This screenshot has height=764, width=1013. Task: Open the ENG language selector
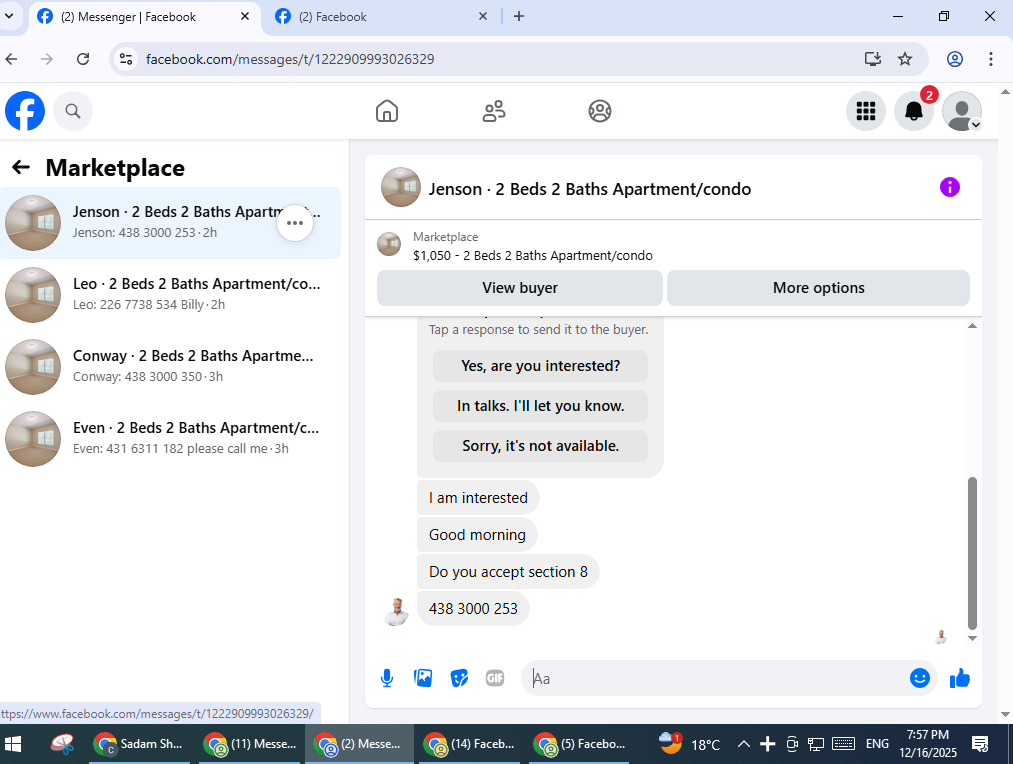point(877,744)
